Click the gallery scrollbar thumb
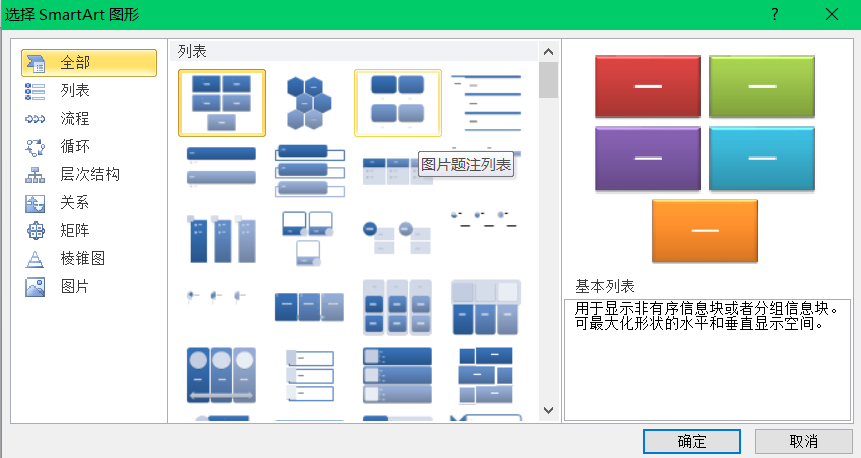The height and width of the screenshot is (458, 861). pyautogui.click(x=548, y=80)
